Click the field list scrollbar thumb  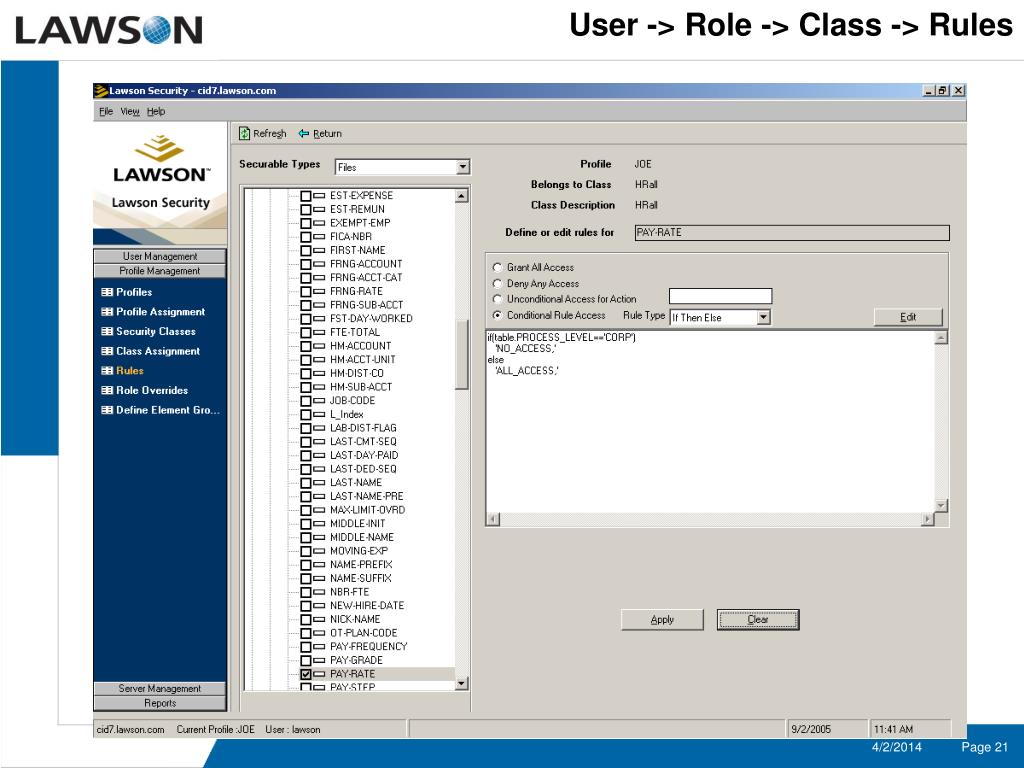[462, 355]
